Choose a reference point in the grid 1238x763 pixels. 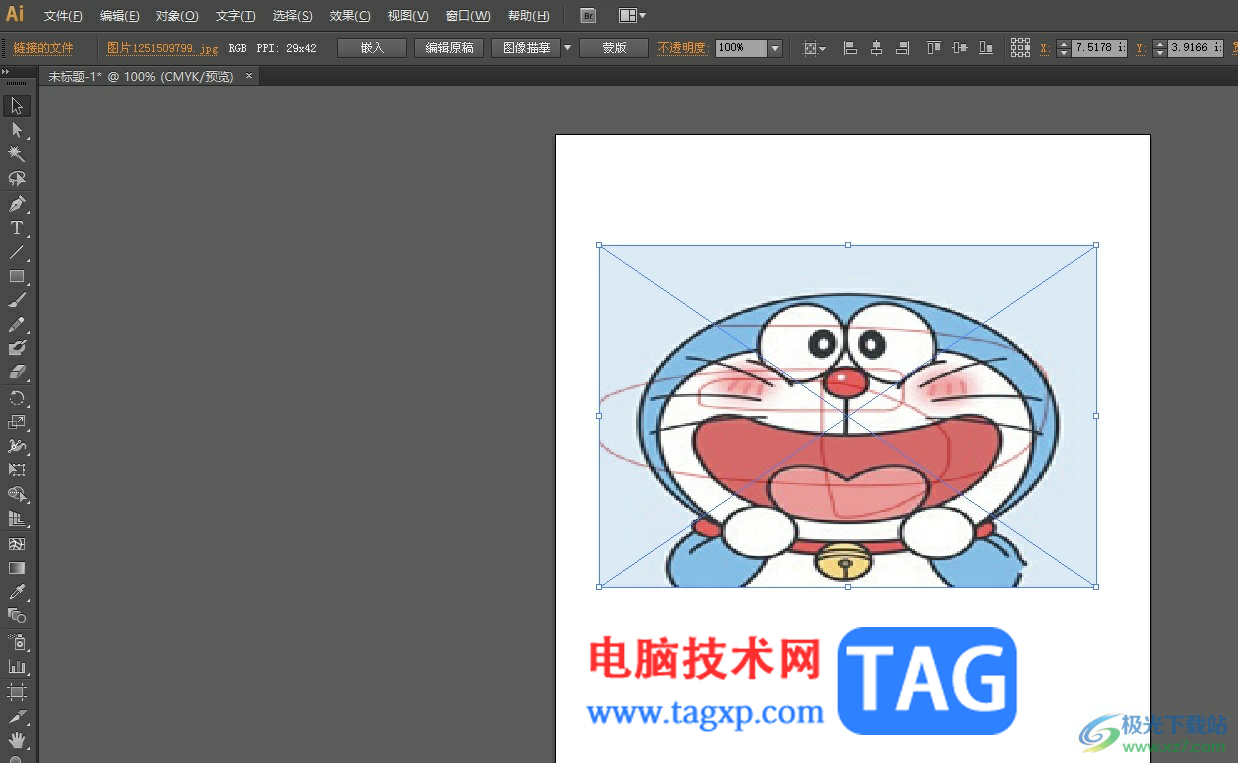click(1020, 48)
